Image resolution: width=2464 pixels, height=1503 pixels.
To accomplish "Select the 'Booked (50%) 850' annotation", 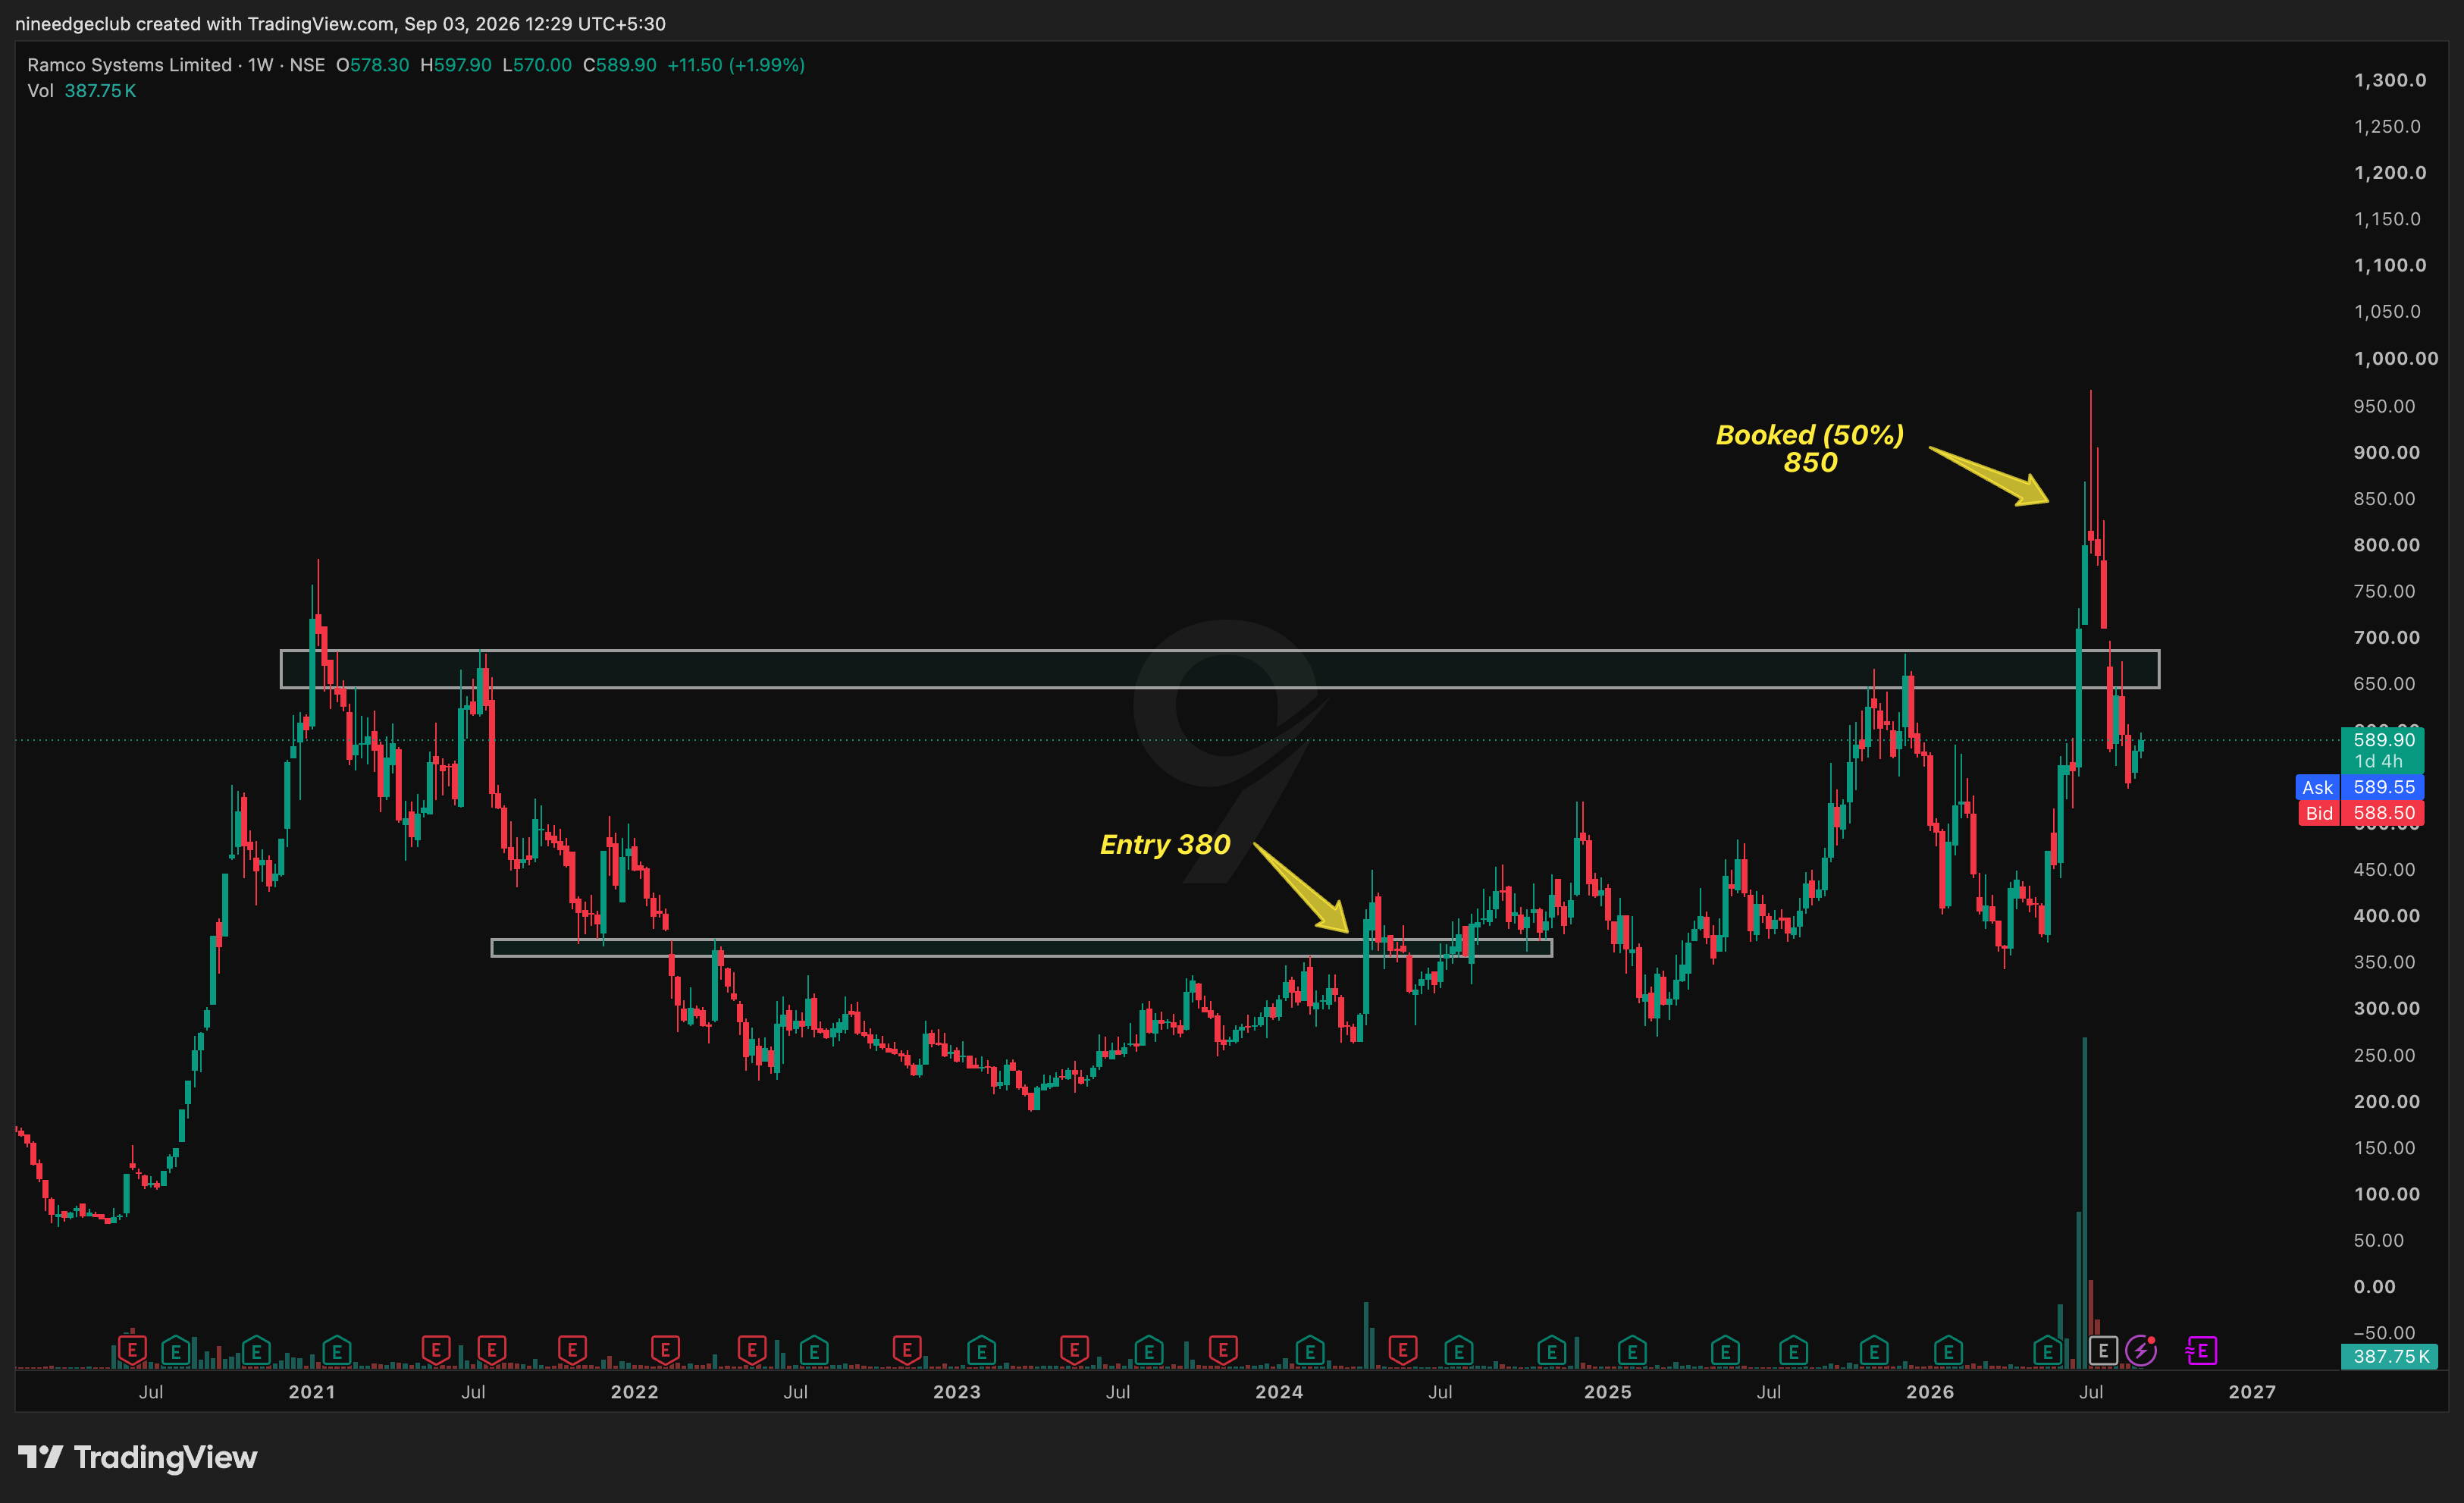I will click(x=1810, y=449).
